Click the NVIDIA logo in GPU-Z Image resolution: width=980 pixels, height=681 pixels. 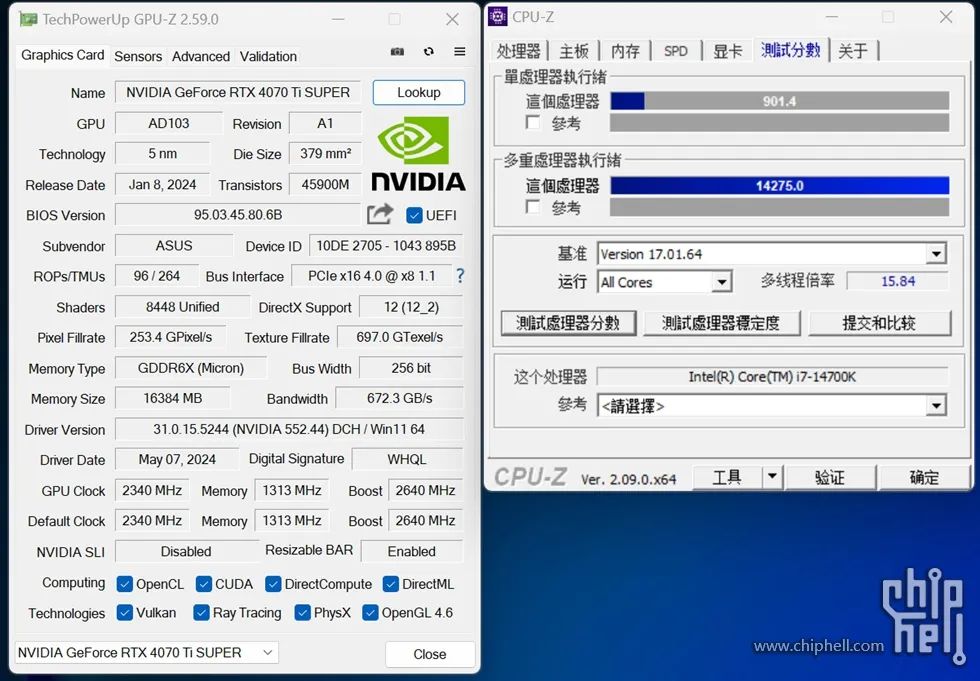[418, 154]
